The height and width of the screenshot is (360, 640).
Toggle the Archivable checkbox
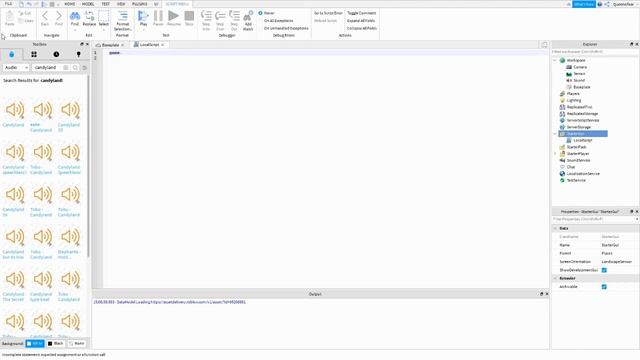click(604, 287)
